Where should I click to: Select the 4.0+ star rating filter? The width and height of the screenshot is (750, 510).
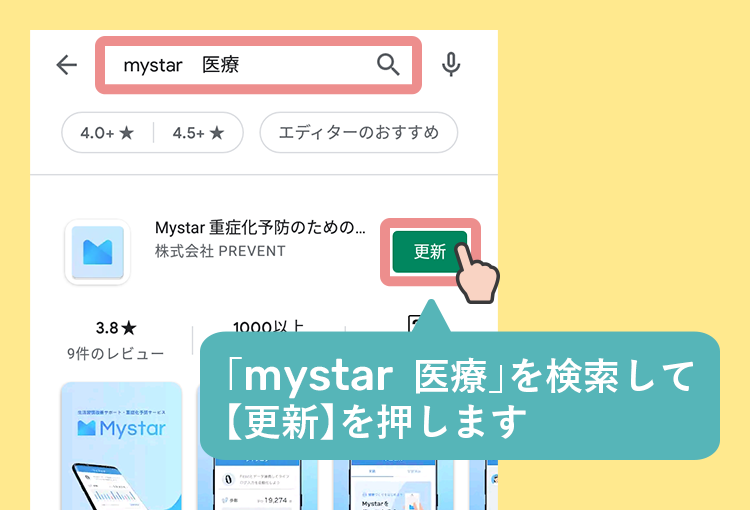pos(107,133)
